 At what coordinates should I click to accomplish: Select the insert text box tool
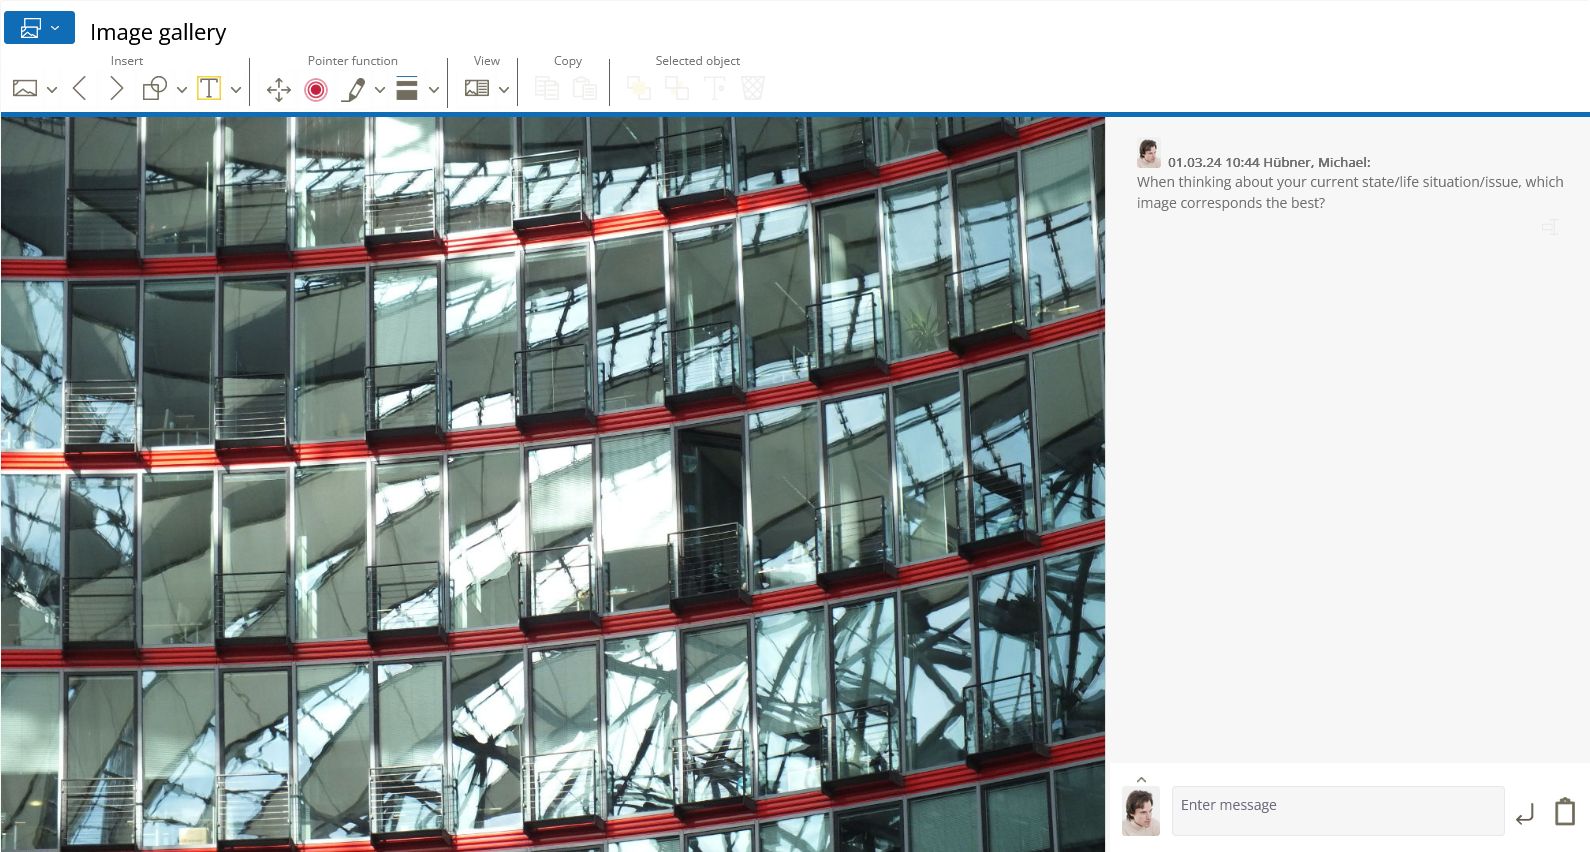209,89
